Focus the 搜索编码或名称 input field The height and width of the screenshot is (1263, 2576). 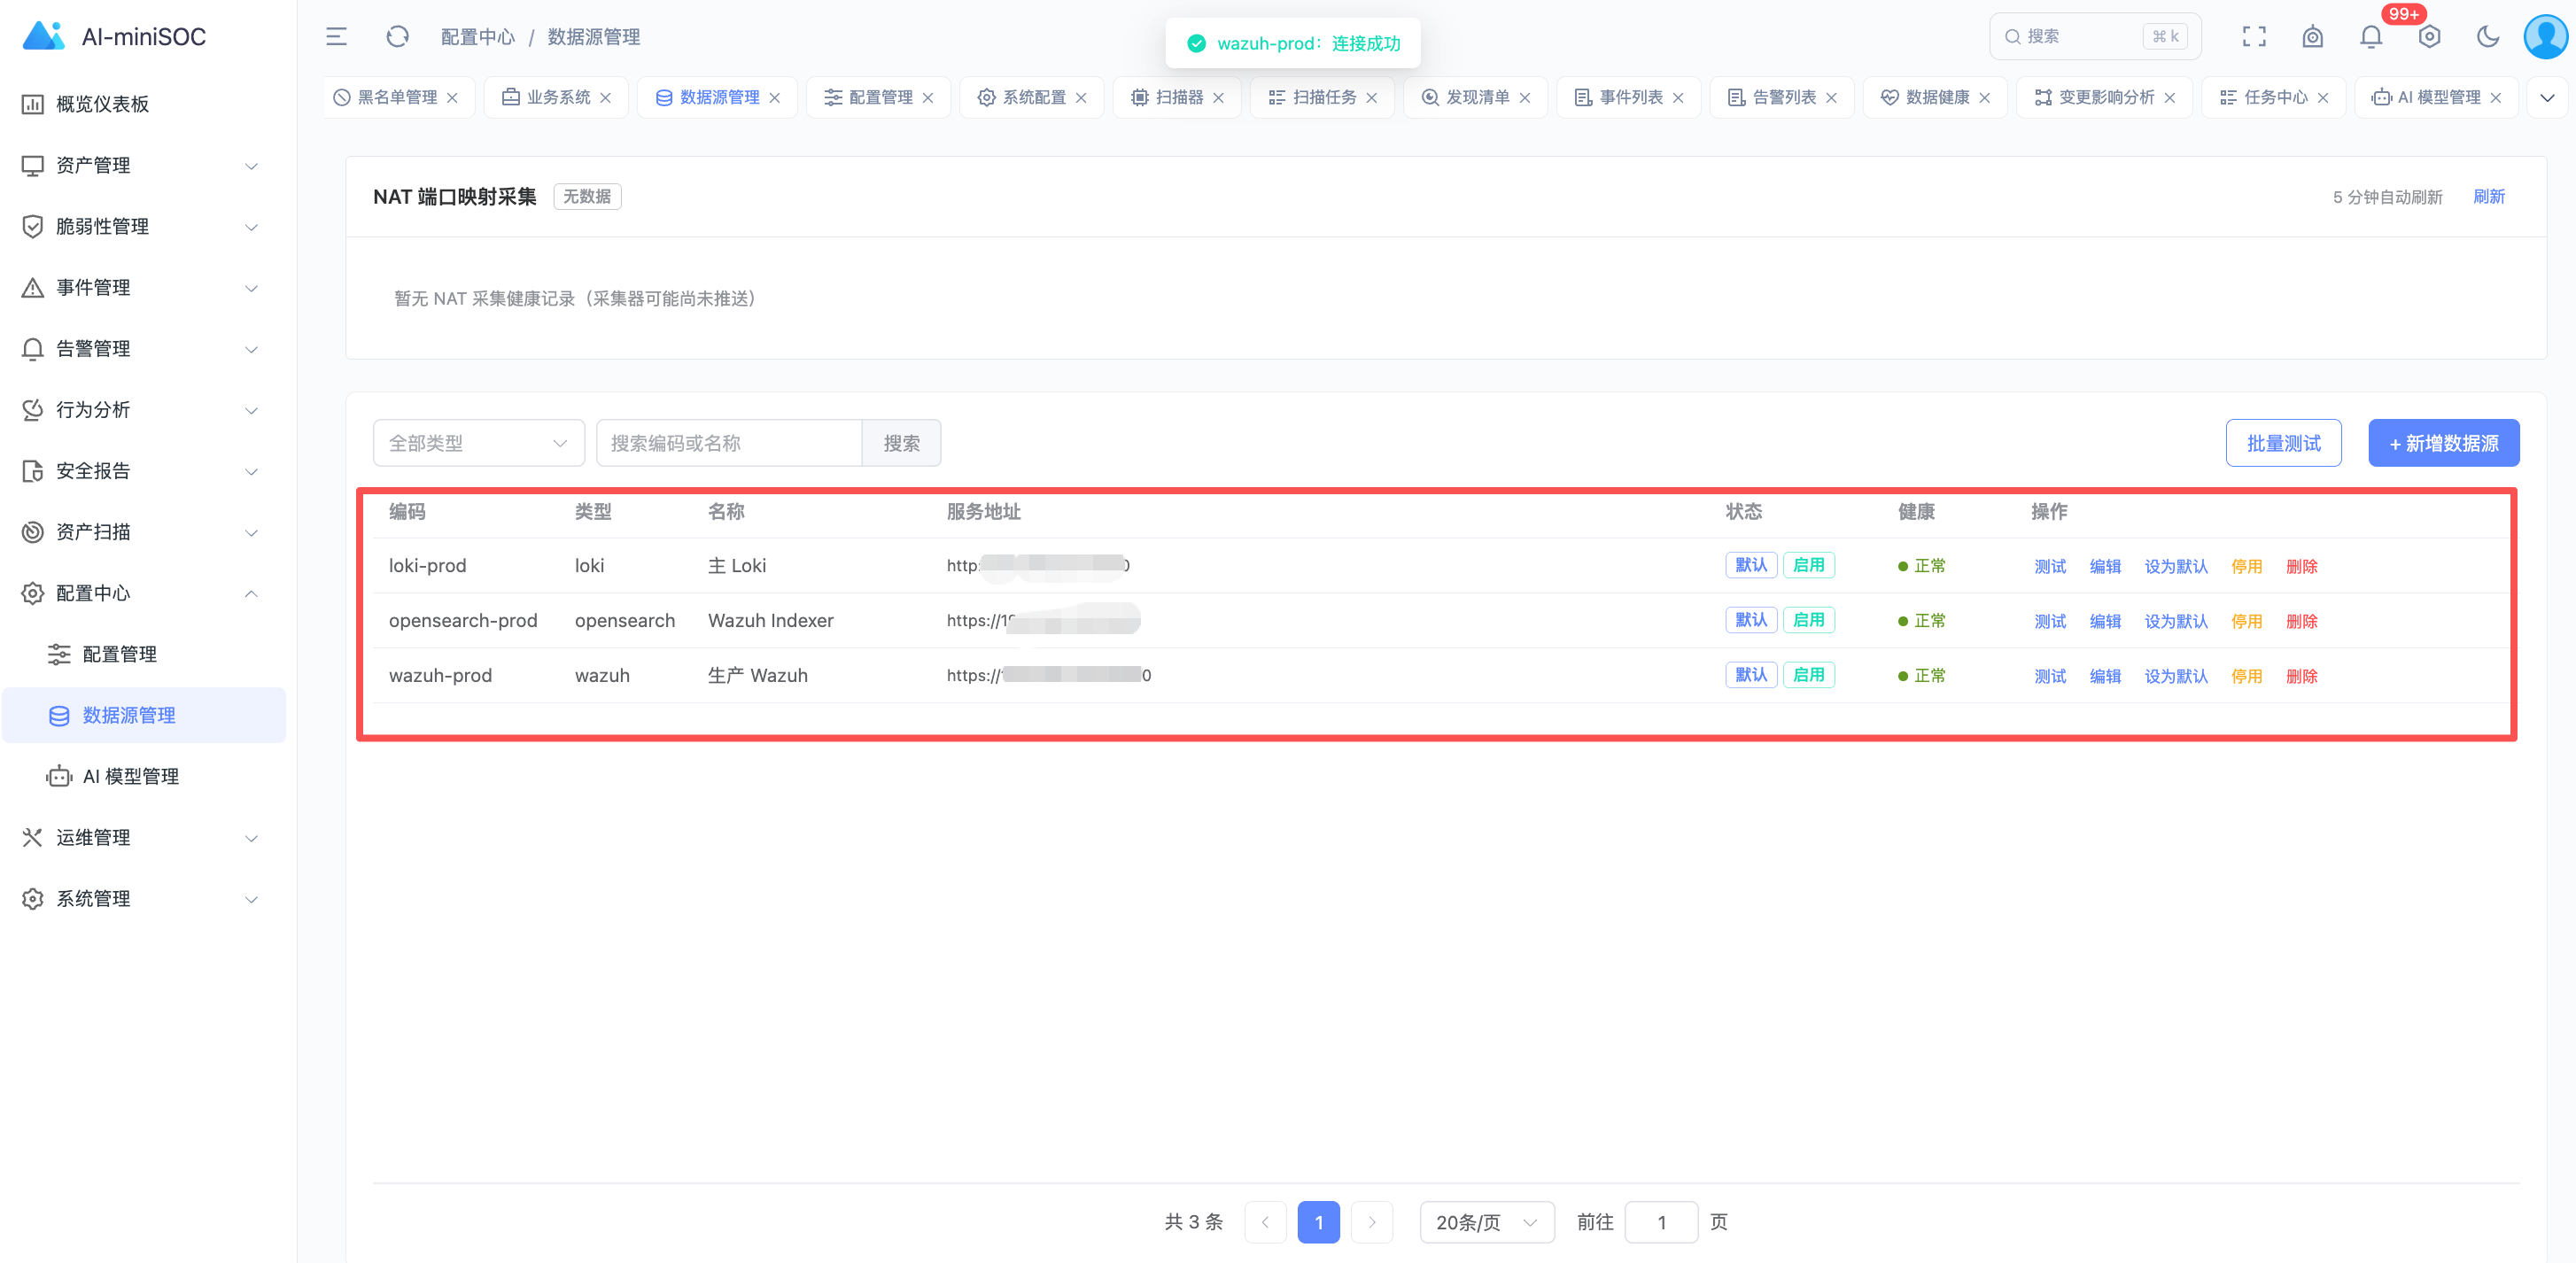729,443
